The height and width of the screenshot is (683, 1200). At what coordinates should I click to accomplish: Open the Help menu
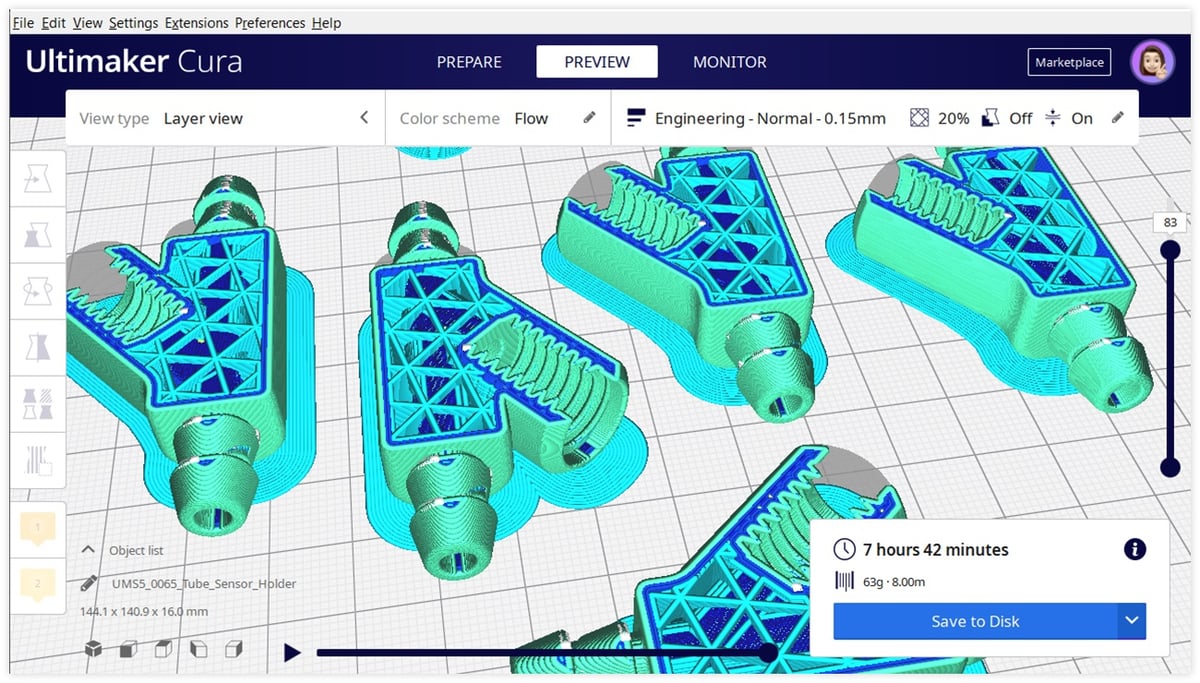[326, 22]
